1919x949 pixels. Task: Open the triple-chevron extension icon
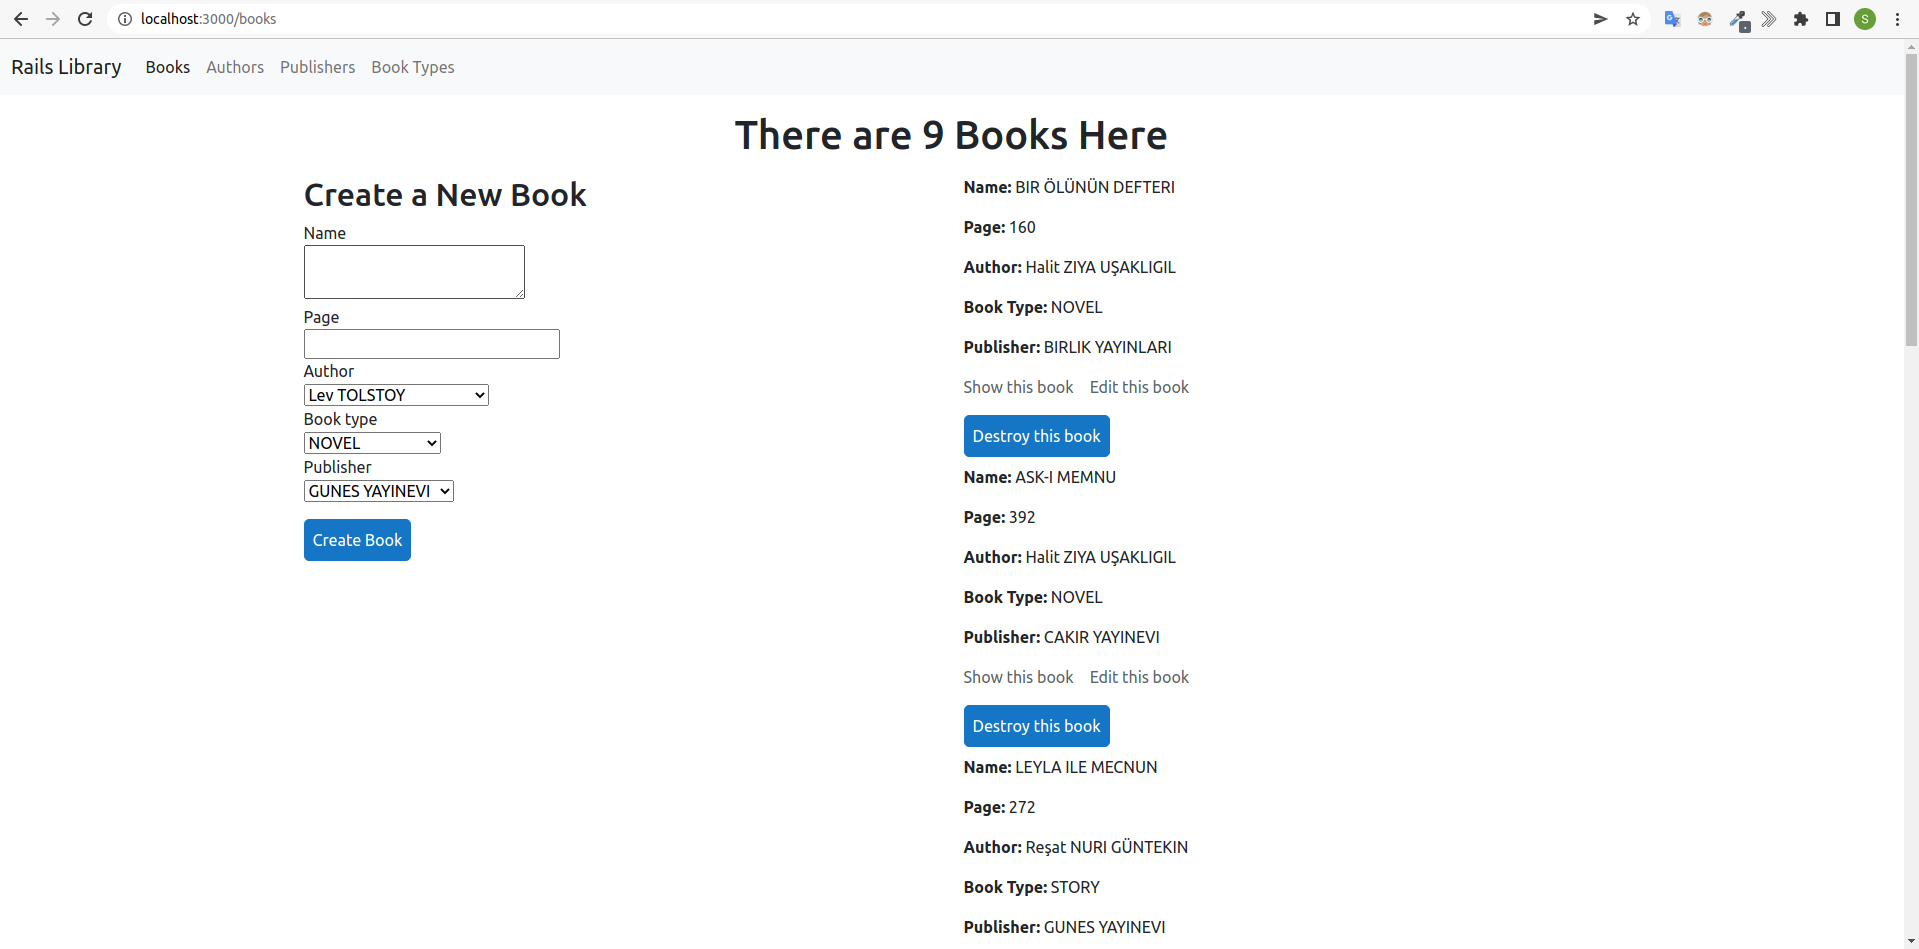pyautogui.click(x=1769, y=19)
